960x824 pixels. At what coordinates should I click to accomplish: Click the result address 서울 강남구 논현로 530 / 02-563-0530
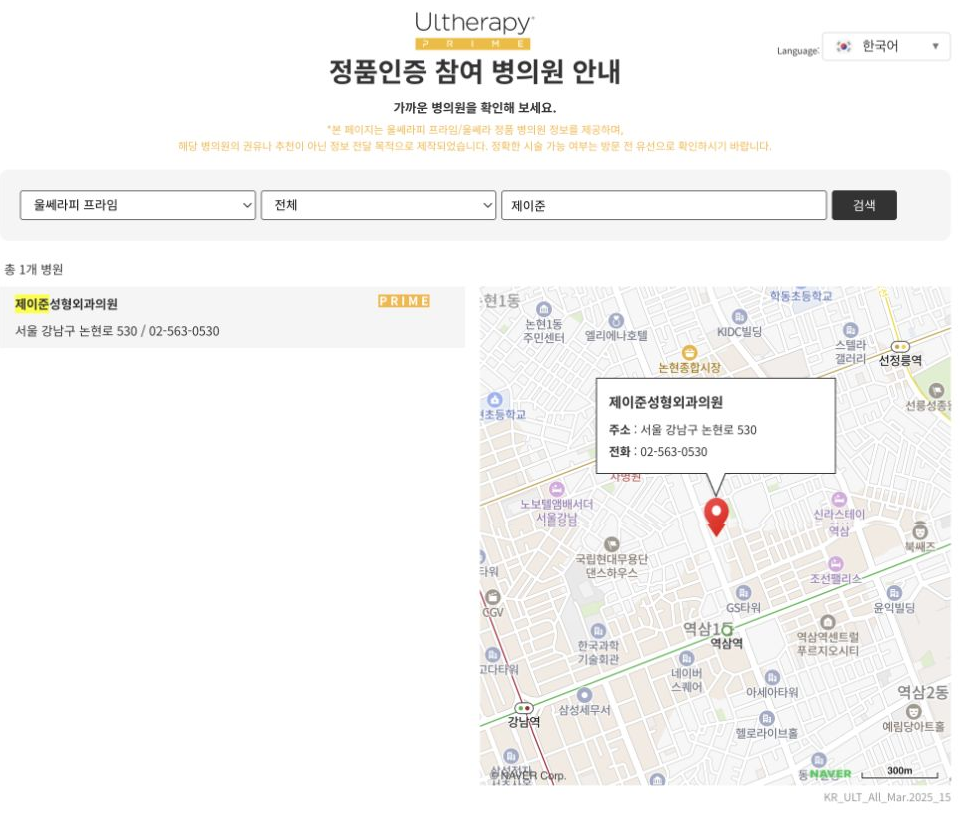point(117,331)
